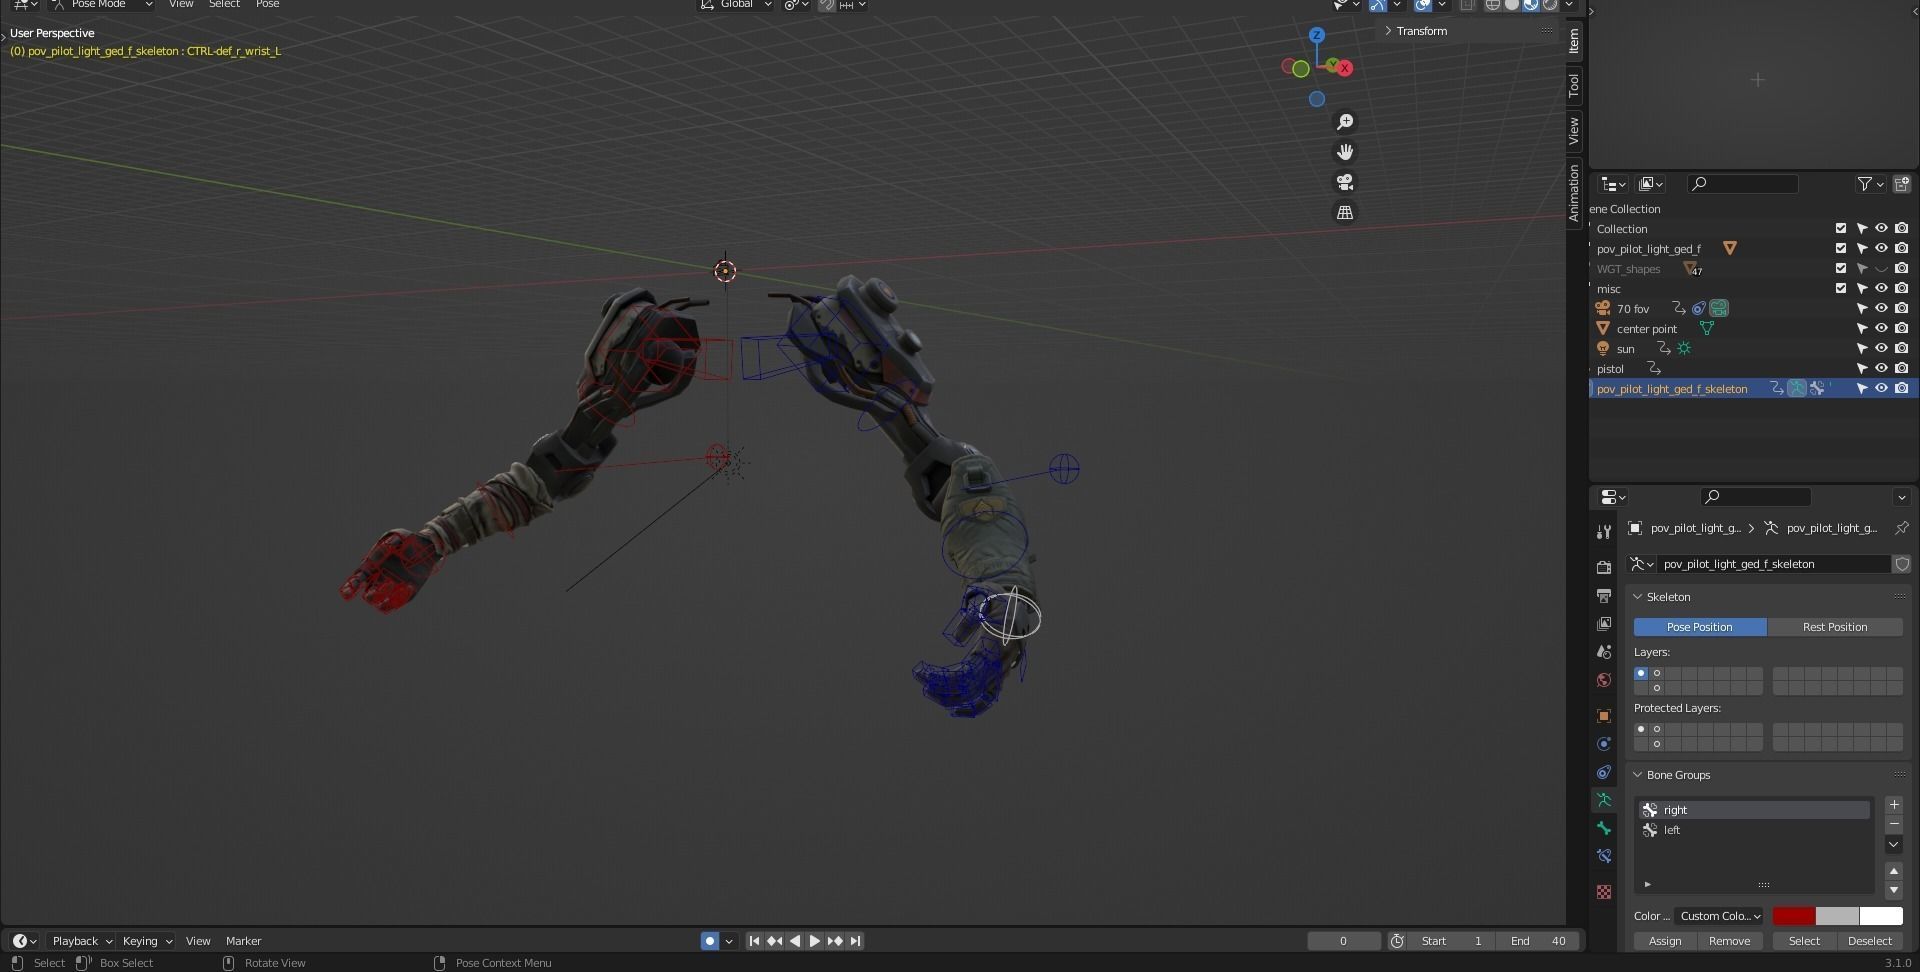Switch to the Item sidebar tab

[1574, 40]
